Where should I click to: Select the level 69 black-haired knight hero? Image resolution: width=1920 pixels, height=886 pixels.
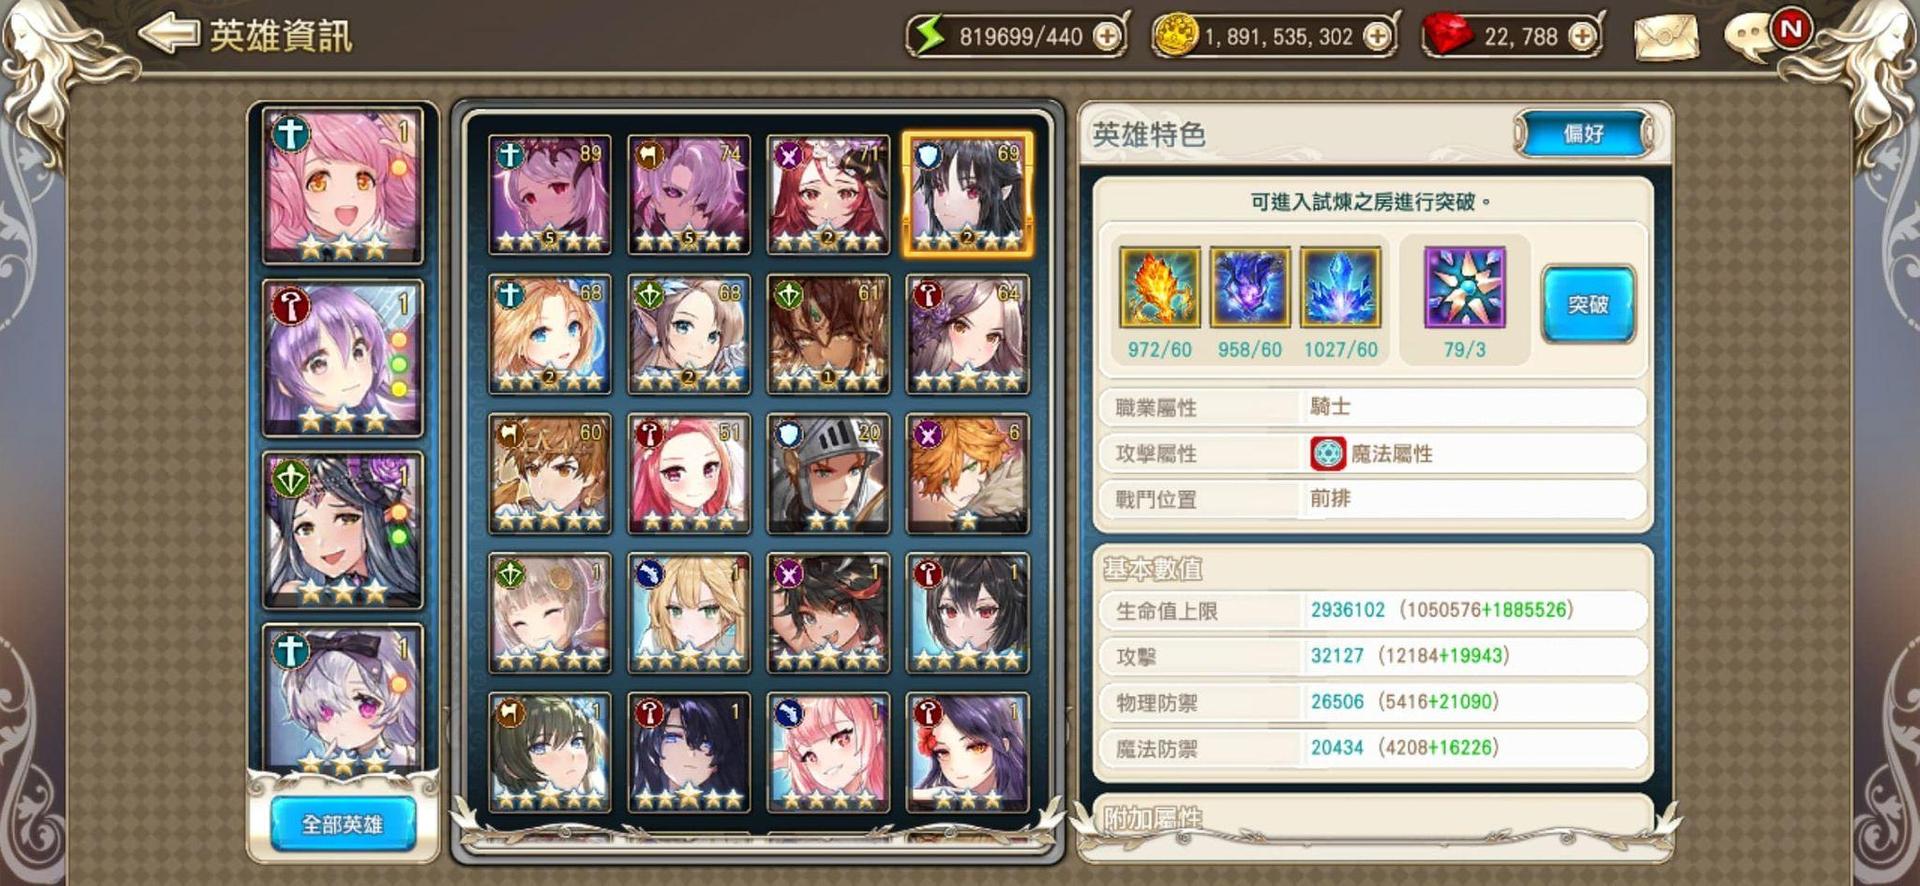[968, 194]
